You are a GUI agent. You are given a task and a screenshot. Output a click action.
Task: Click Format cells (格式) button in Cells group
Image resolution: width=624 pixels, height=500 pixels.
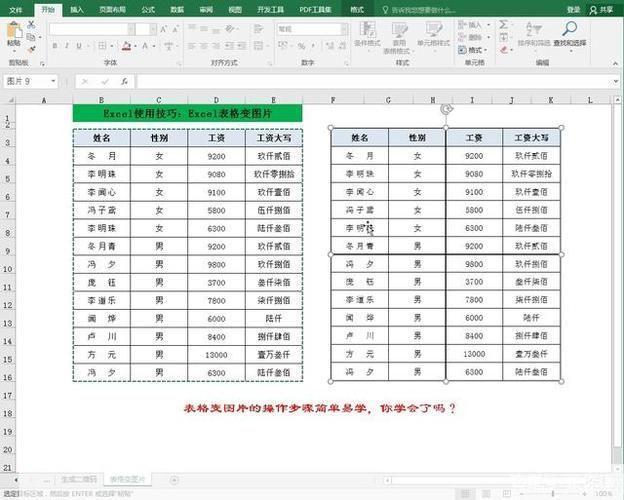coord(474,50)
